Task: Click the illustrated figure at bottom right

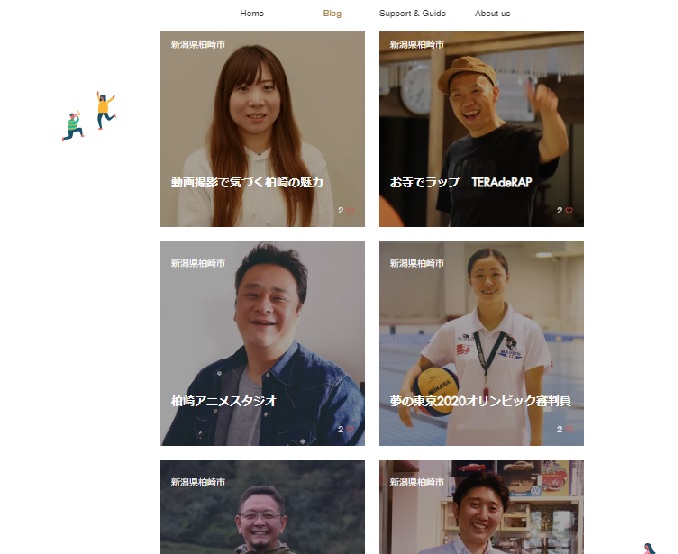Action: point(649,548)
